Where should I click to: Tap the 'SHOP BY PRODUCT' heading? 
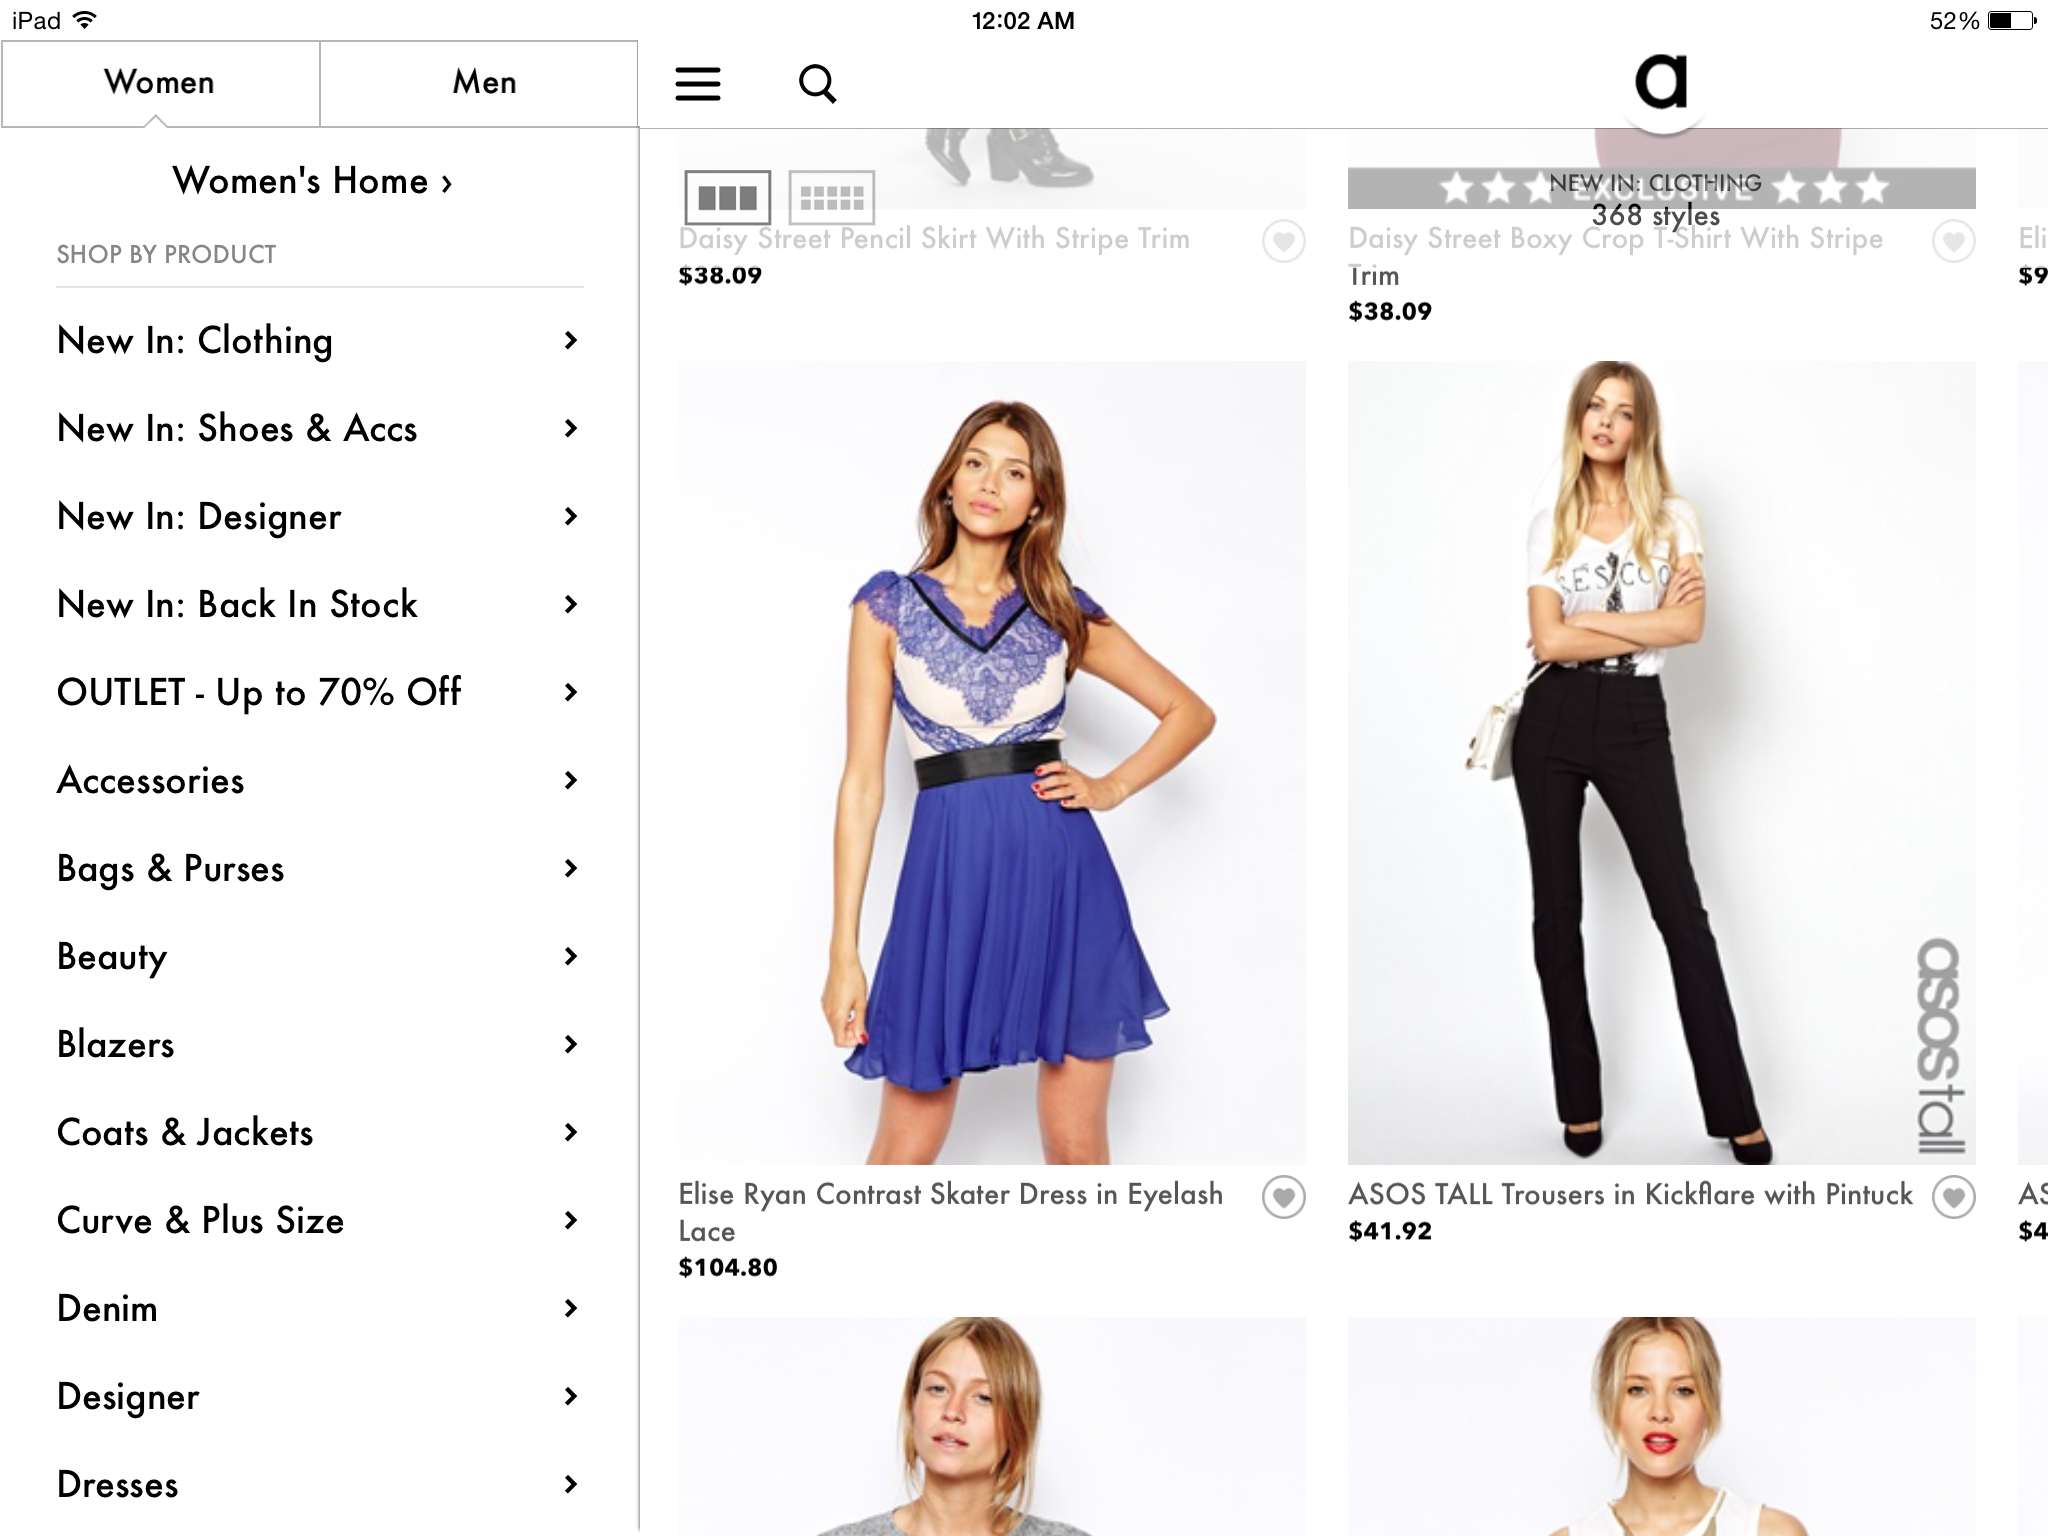tap(166, 255)
